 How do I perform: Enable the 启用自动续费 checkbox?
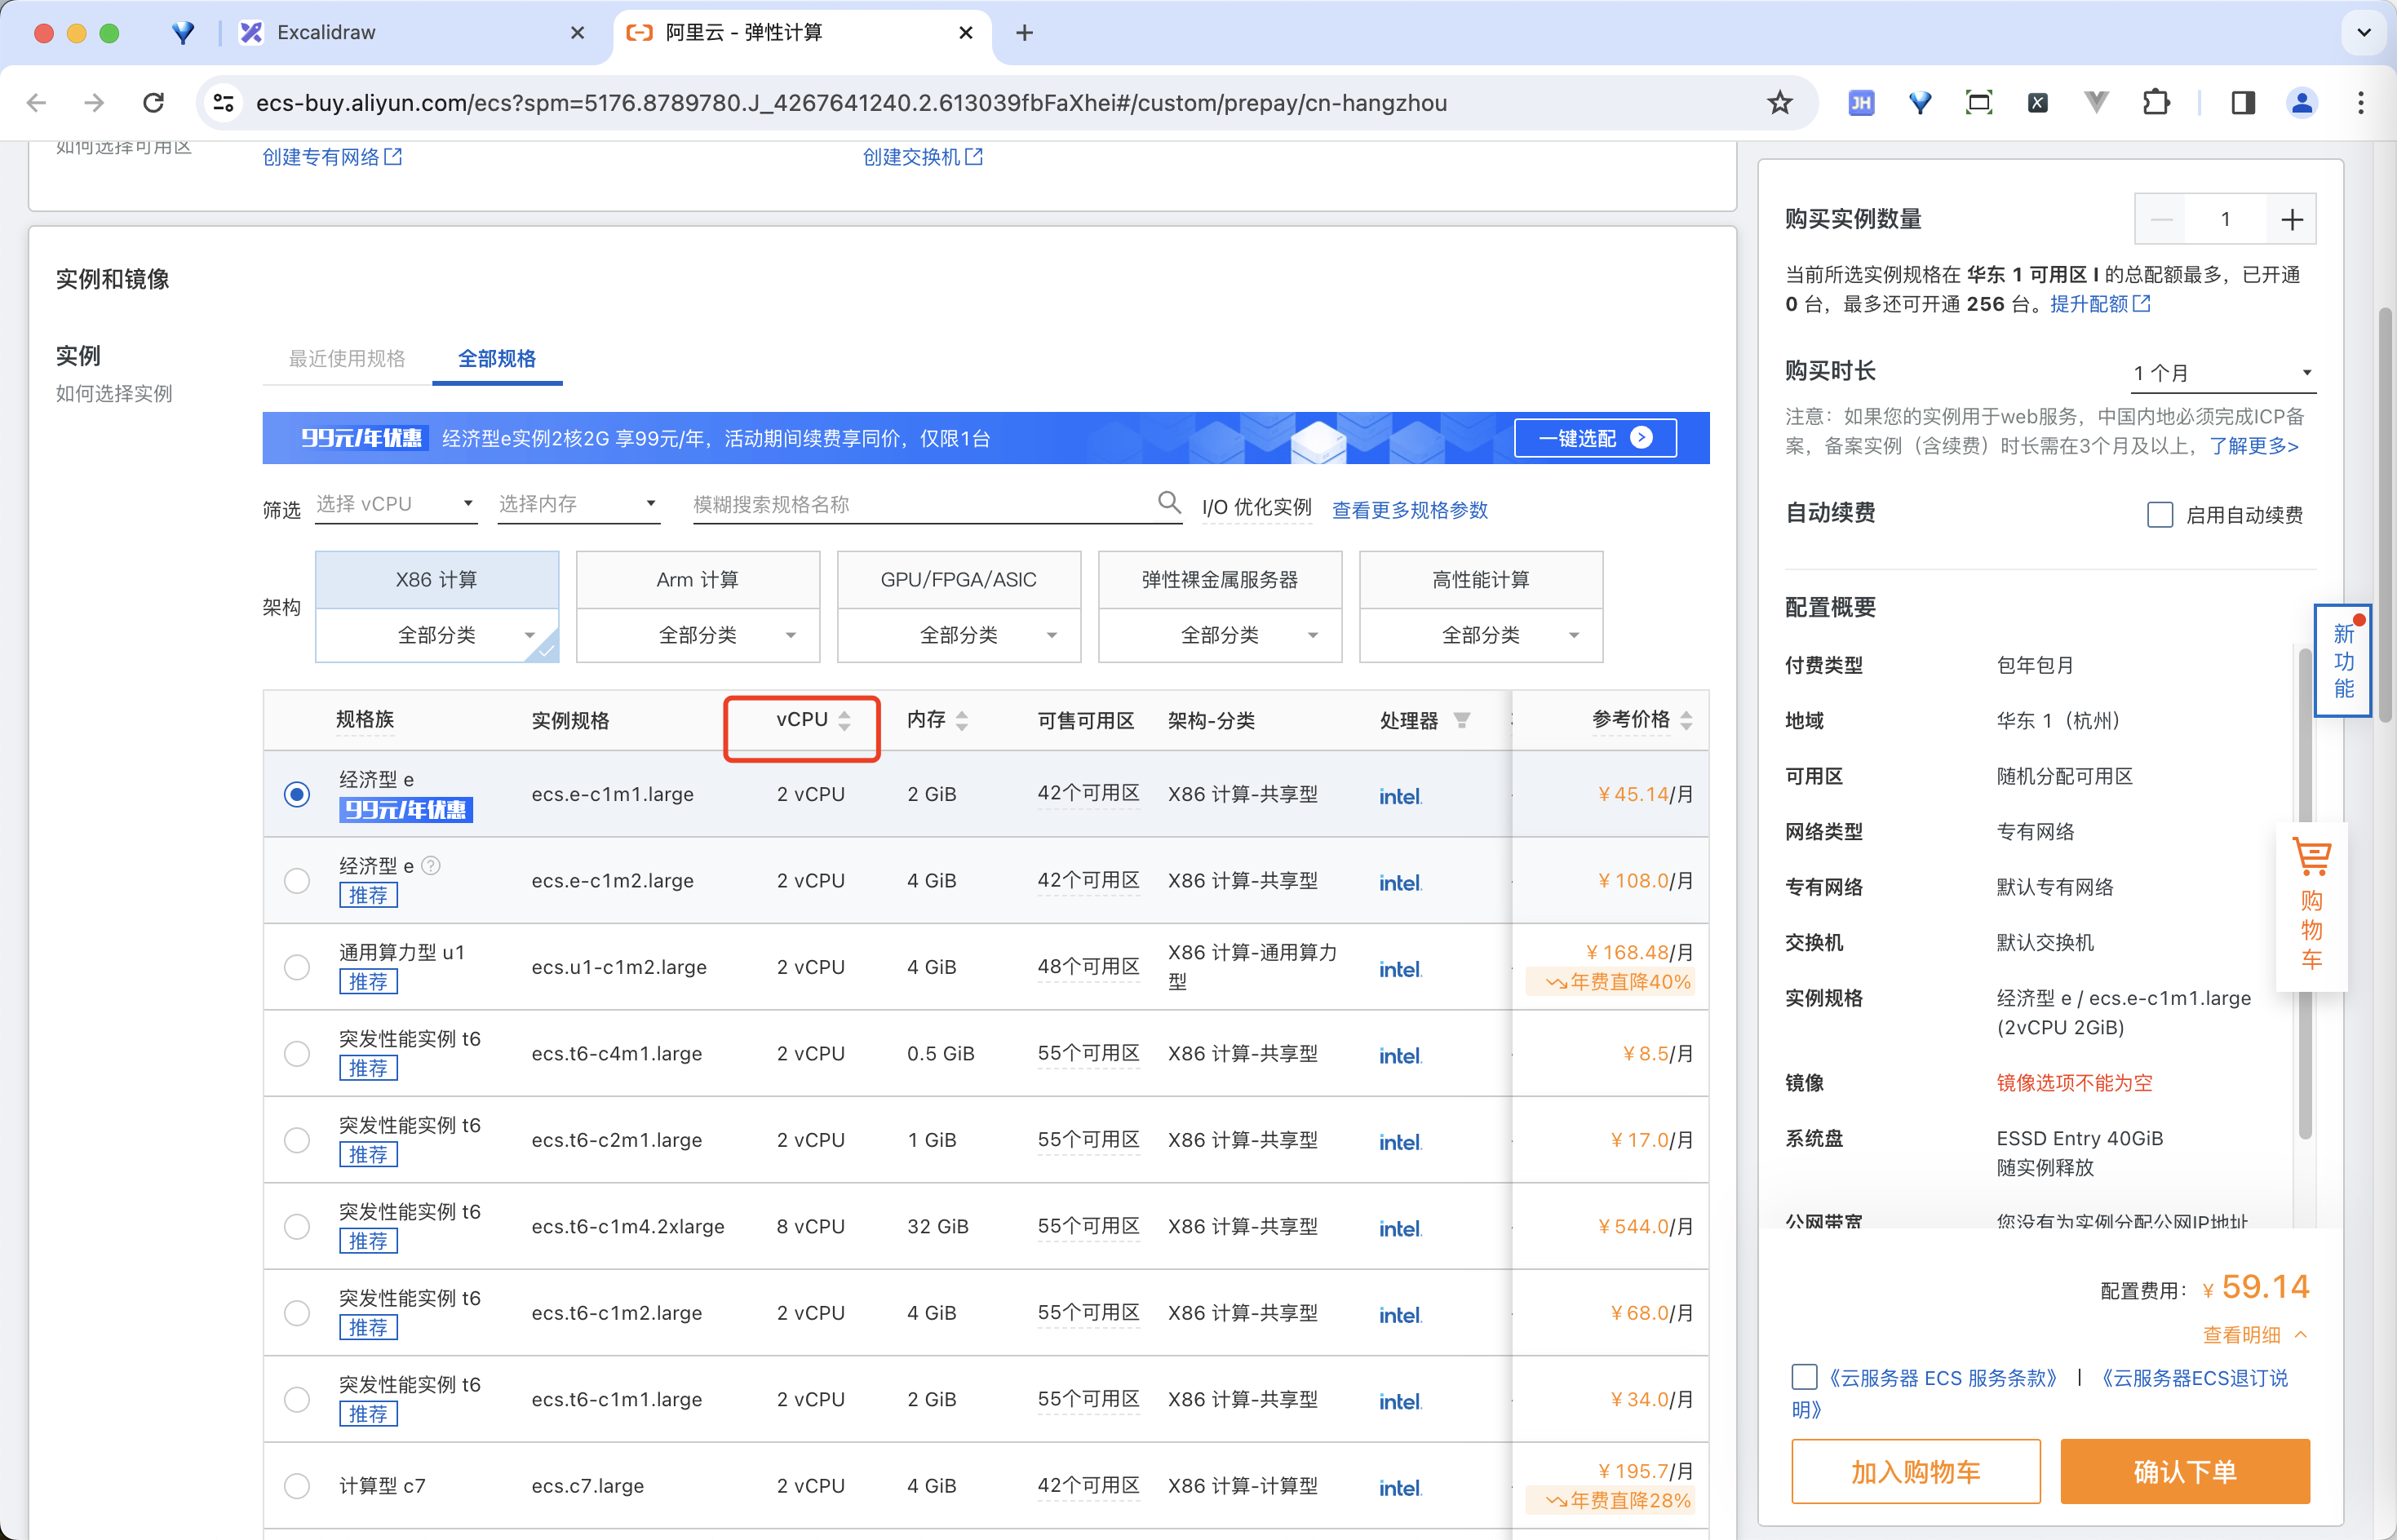[2160, 514]
